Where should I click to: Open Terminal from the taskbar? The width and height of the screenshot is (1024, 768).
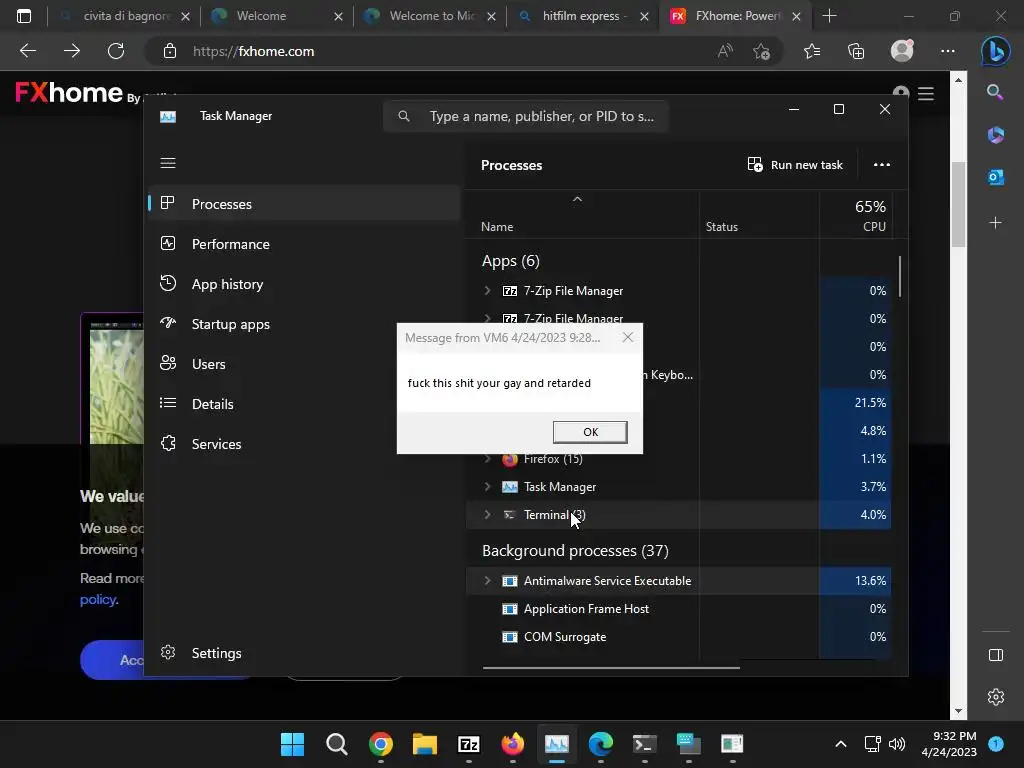645,744
